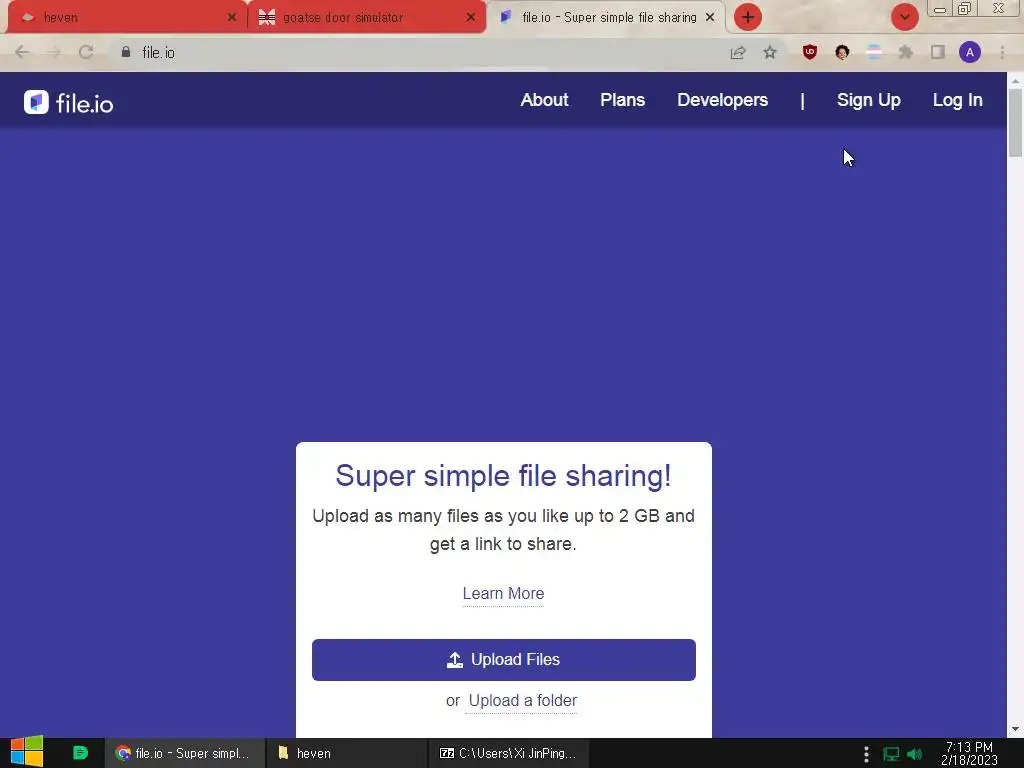Click Log In link
Screen dimensions: 1024x768
click(957, 100)
